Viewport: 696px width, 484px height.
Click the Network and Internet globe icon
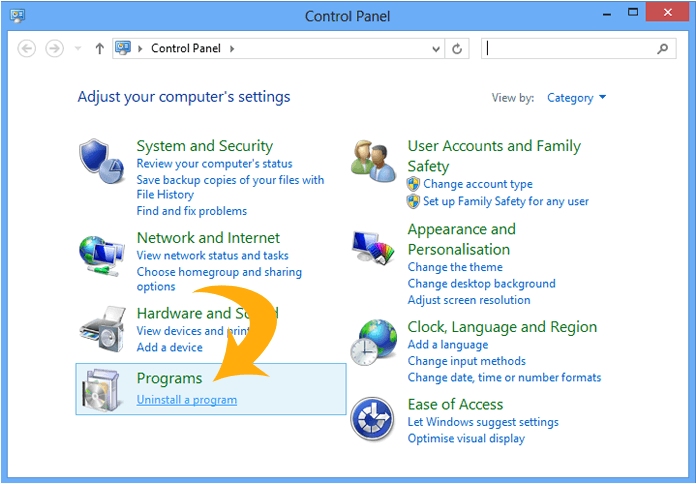click(x=102, y=256)
